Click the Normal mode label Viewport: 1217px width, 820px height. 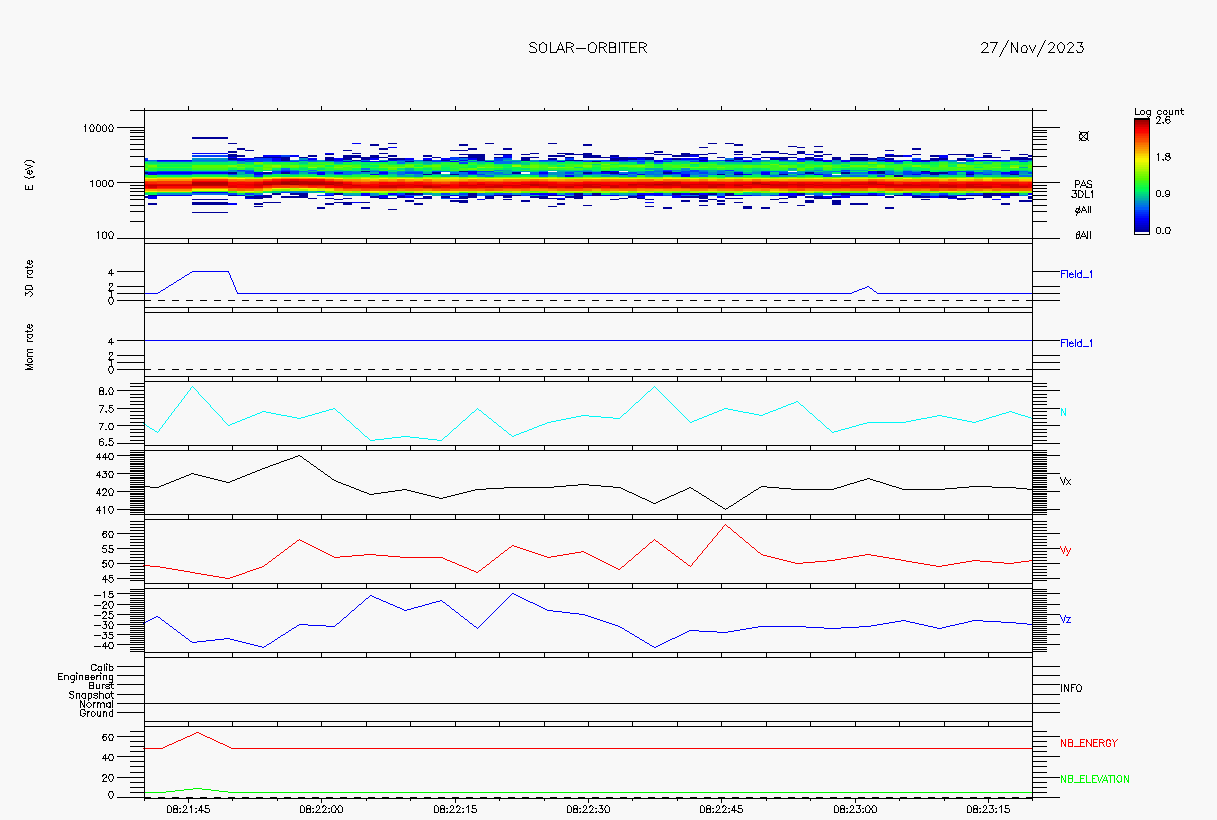tap(97, 704)
